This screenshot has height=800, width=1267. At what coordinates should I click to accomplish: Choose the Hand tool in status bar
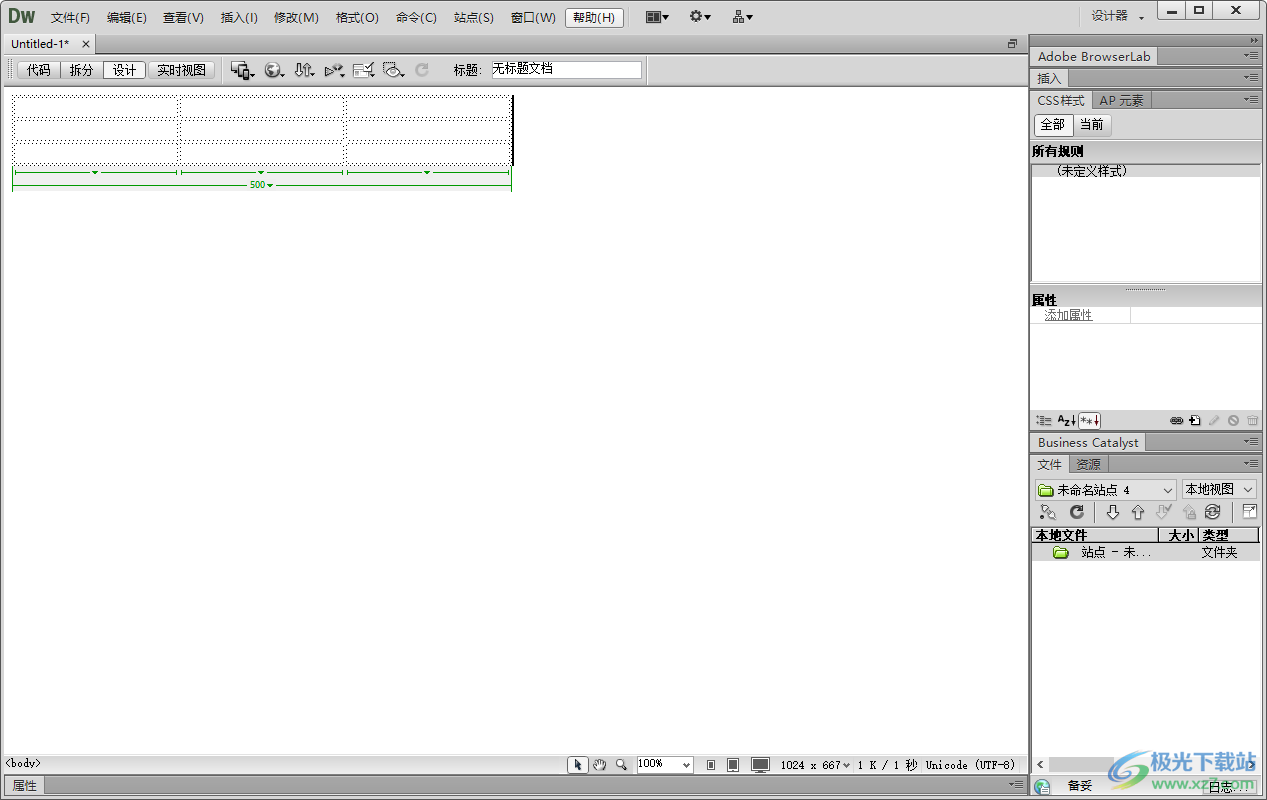click(600, 764)
